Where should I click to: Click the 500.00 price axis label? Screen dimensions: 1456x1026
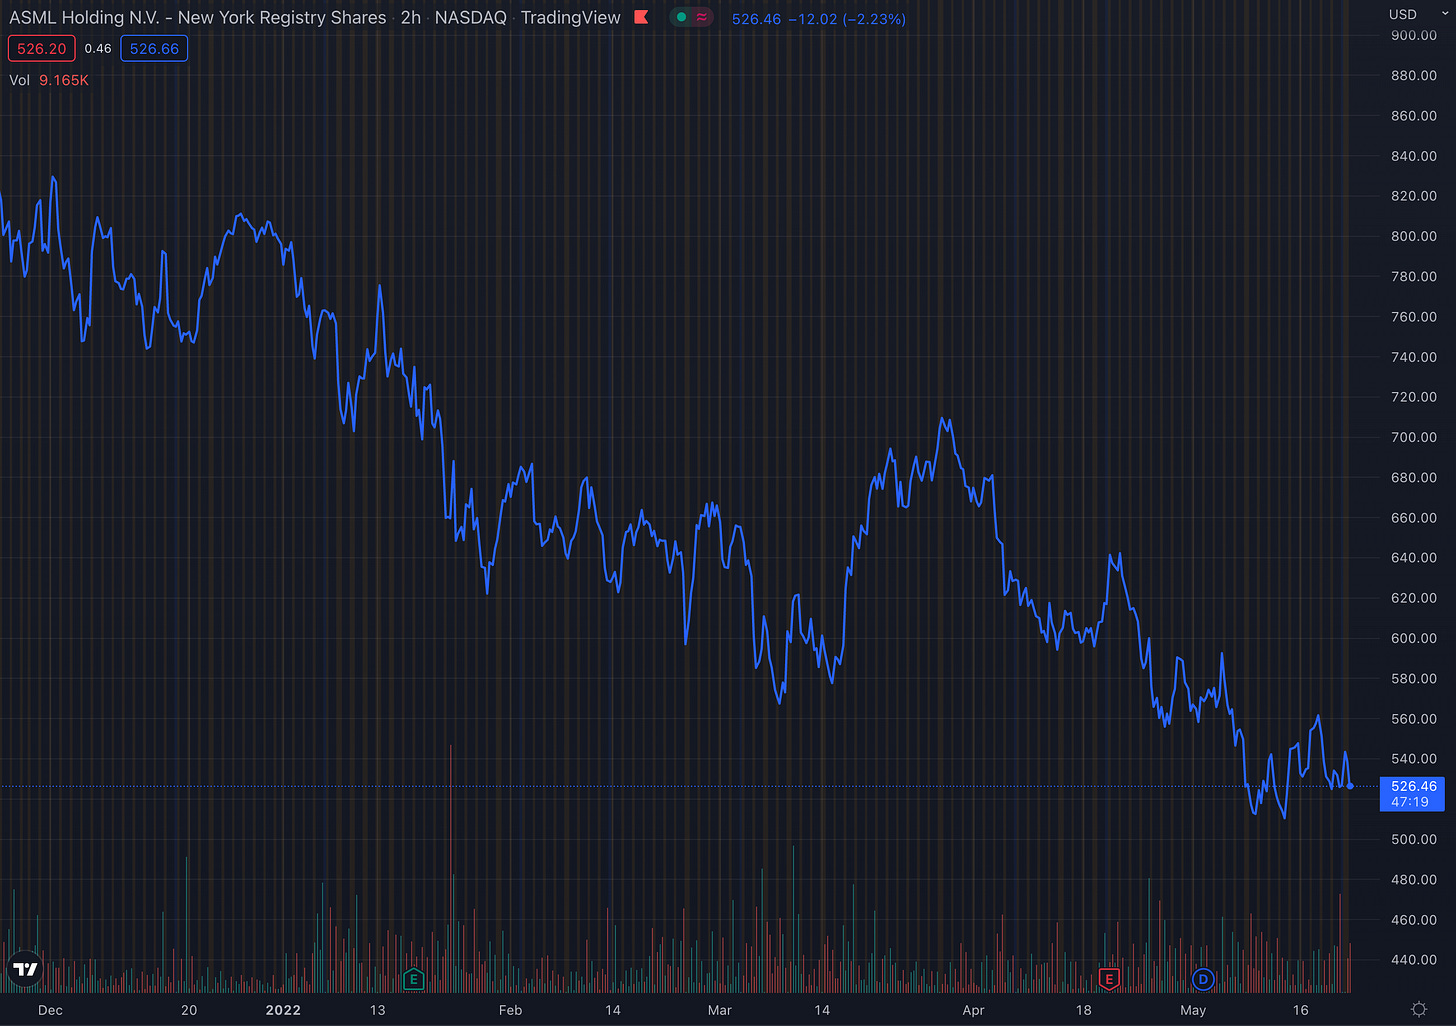point(1413,839)
